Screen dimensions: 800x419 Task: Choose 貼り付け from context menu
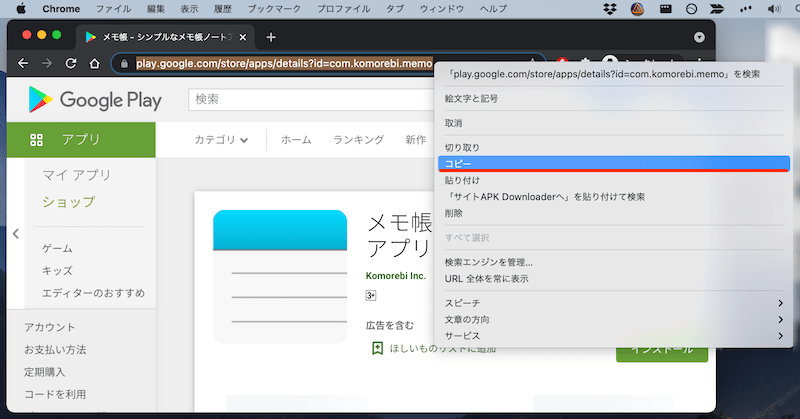(614, 180)
